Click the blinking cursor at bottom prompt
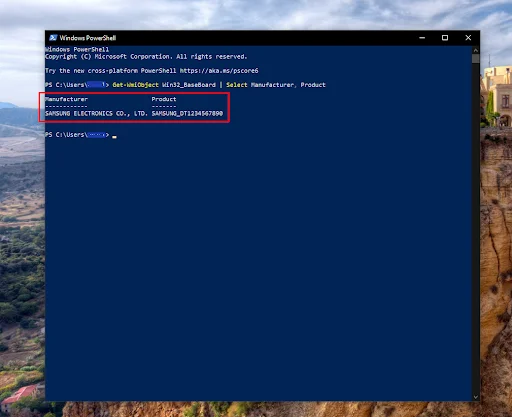This screenshot has height=417, width=512. [x=114, y=137]
